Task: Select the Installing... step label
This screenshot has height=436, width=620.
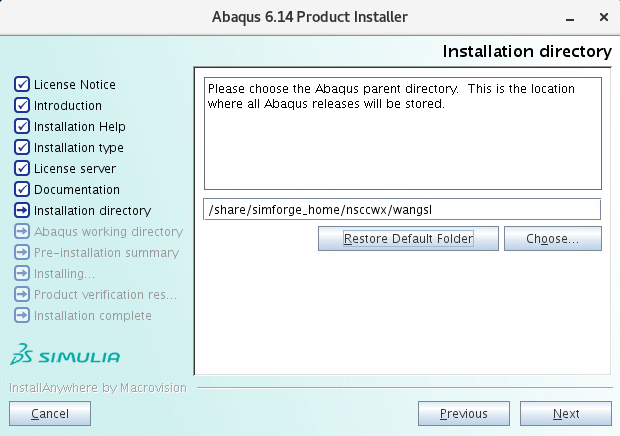Action: pyautogui.click(x=64, y=274)
